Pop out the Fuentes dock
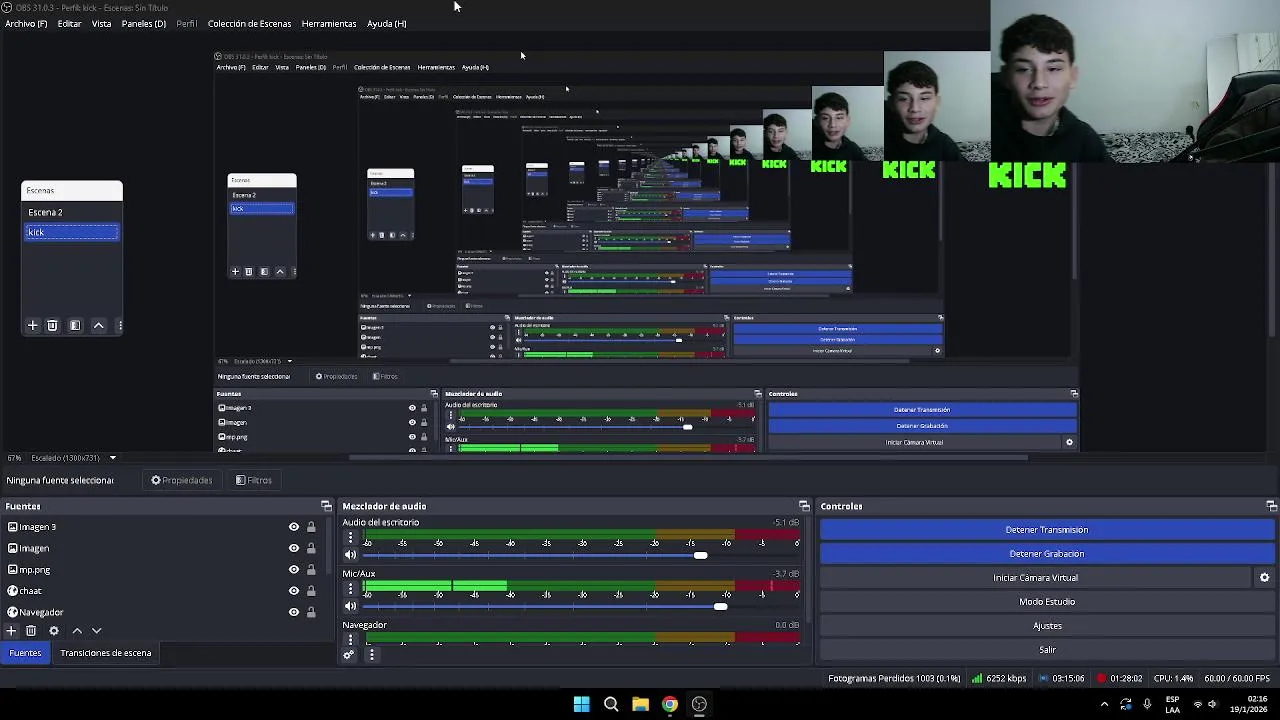The height and width of the screenshot is (720, 1280). click(326, 506)
